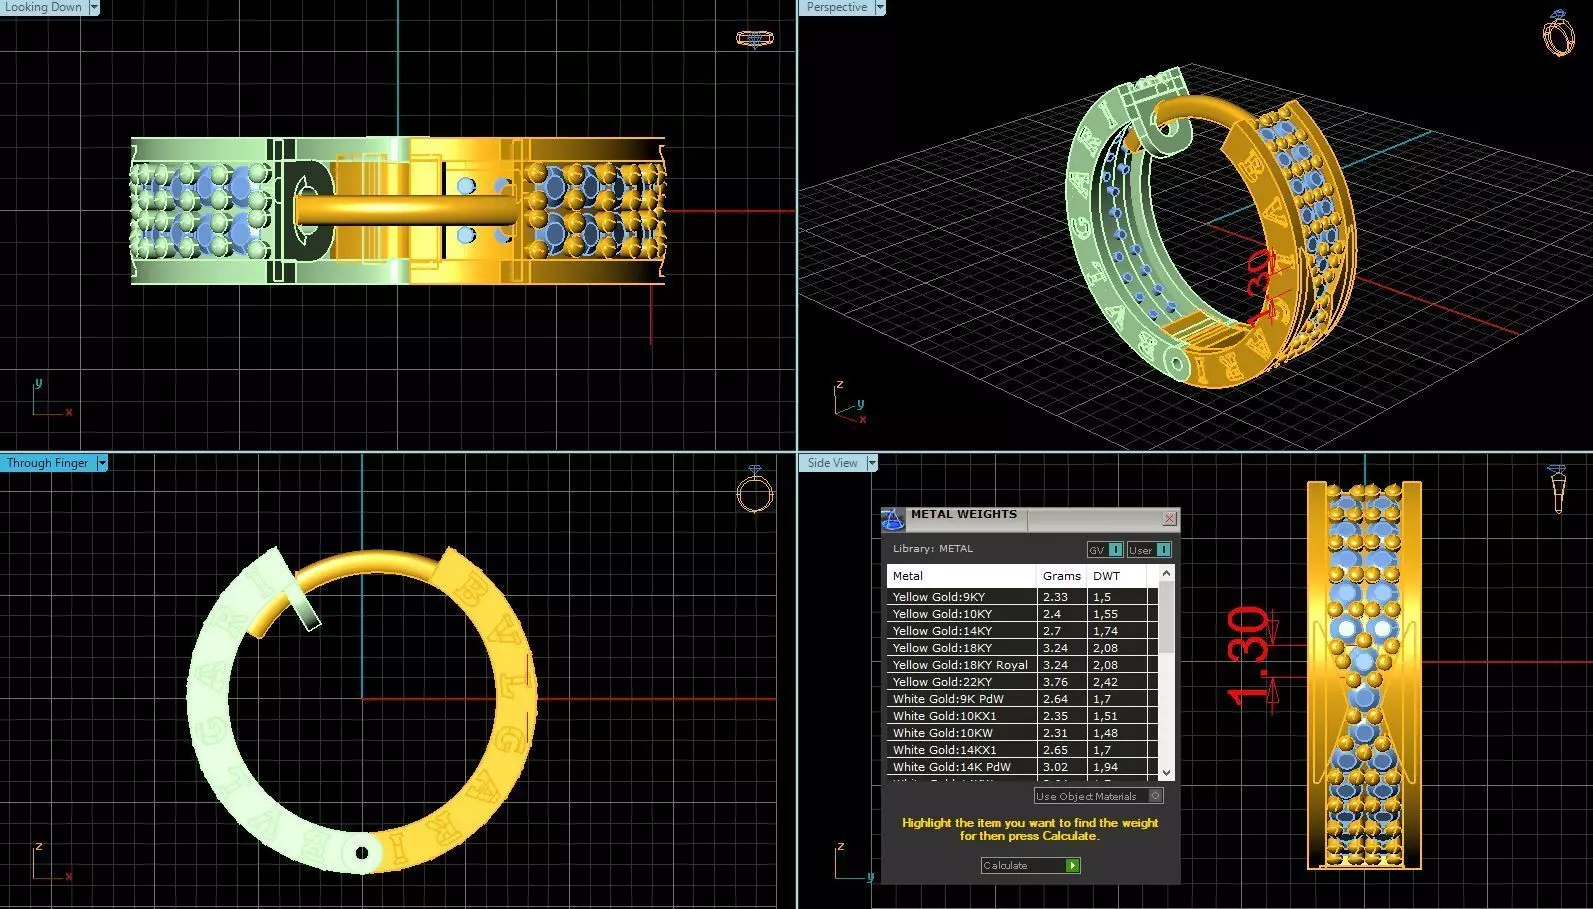Screen dimensions: 1593x909
Task: Toggle Use Object Materials option
Action: pyautogui.click(x=1098, y=796)
